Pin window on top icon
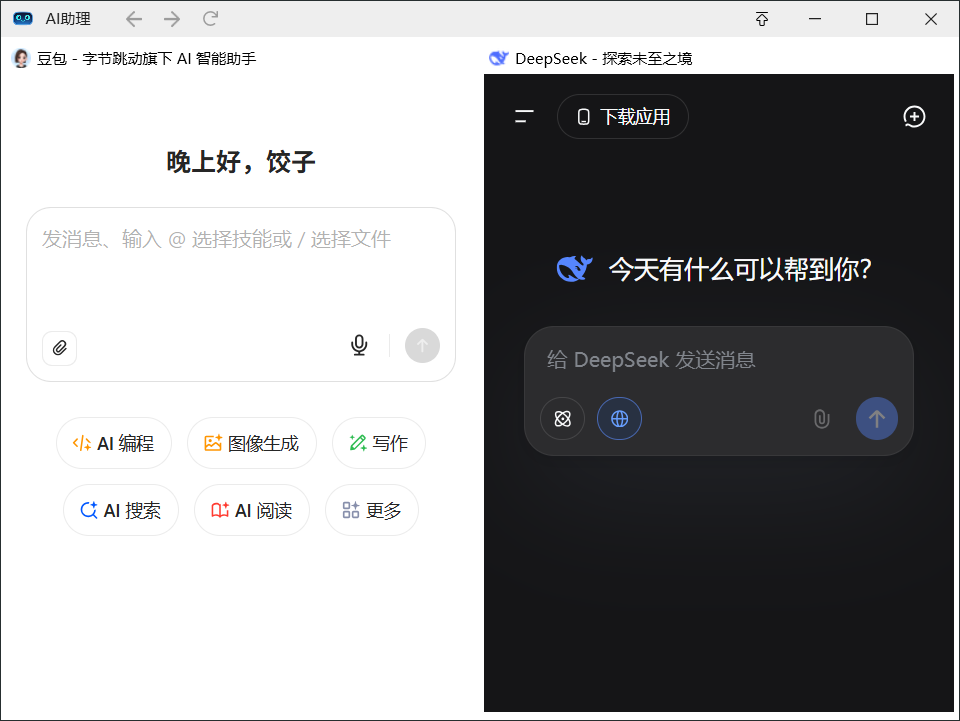Viewport: 960px width, 721px height. pyautogui.click(x=762, y=19)
